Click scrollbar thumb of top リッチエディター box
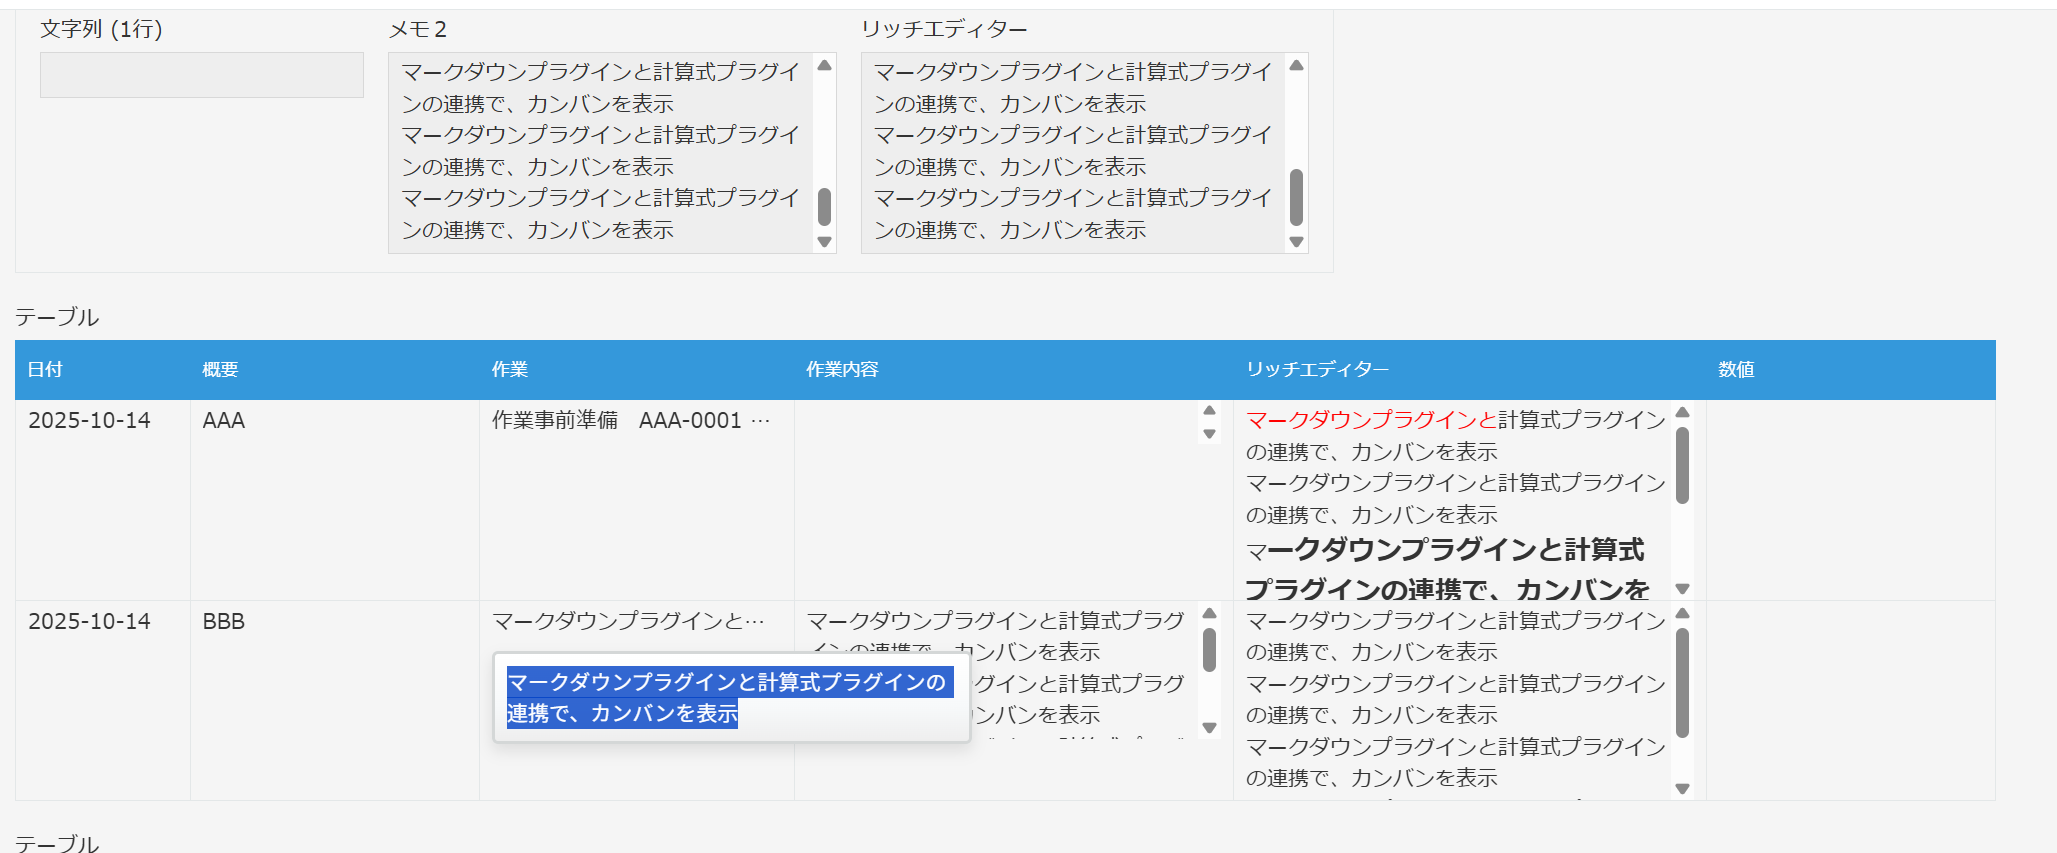This screenshot has height=853, width=2057. click(x=1296, y=197)
